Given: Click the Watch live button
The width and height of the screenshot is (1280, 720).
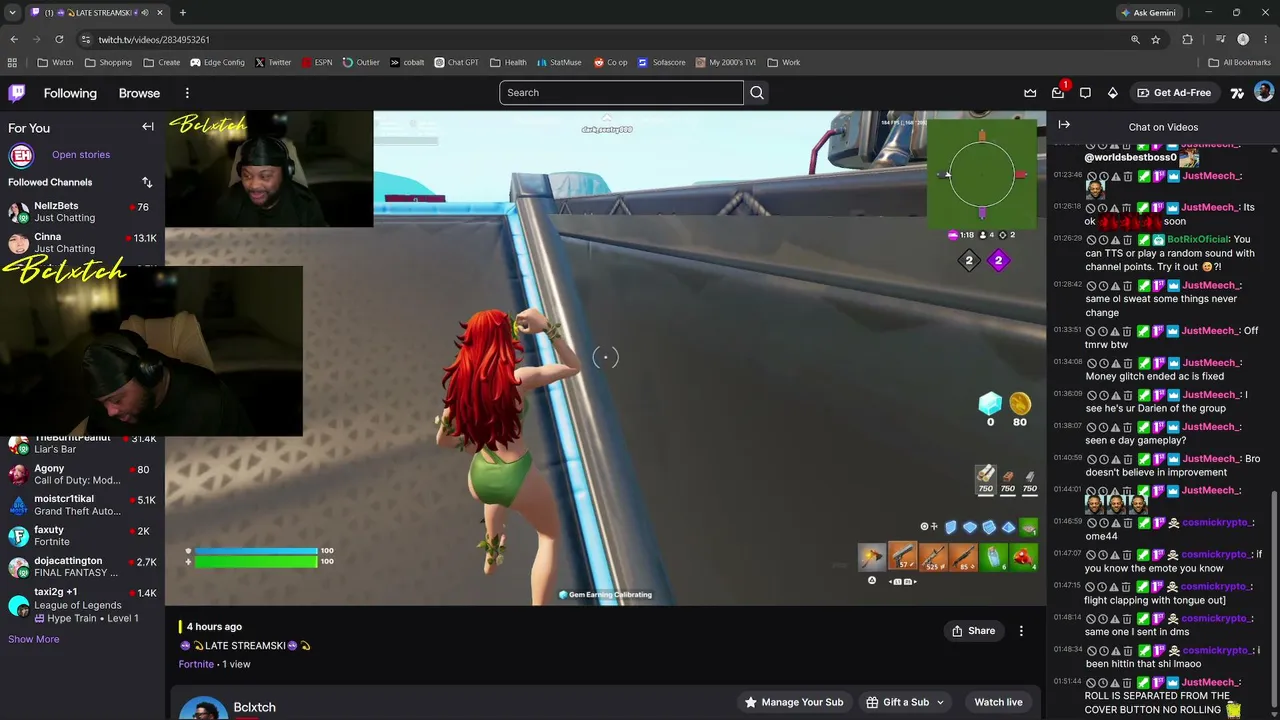Looking at the screenshot, I should tap(998, 702).
